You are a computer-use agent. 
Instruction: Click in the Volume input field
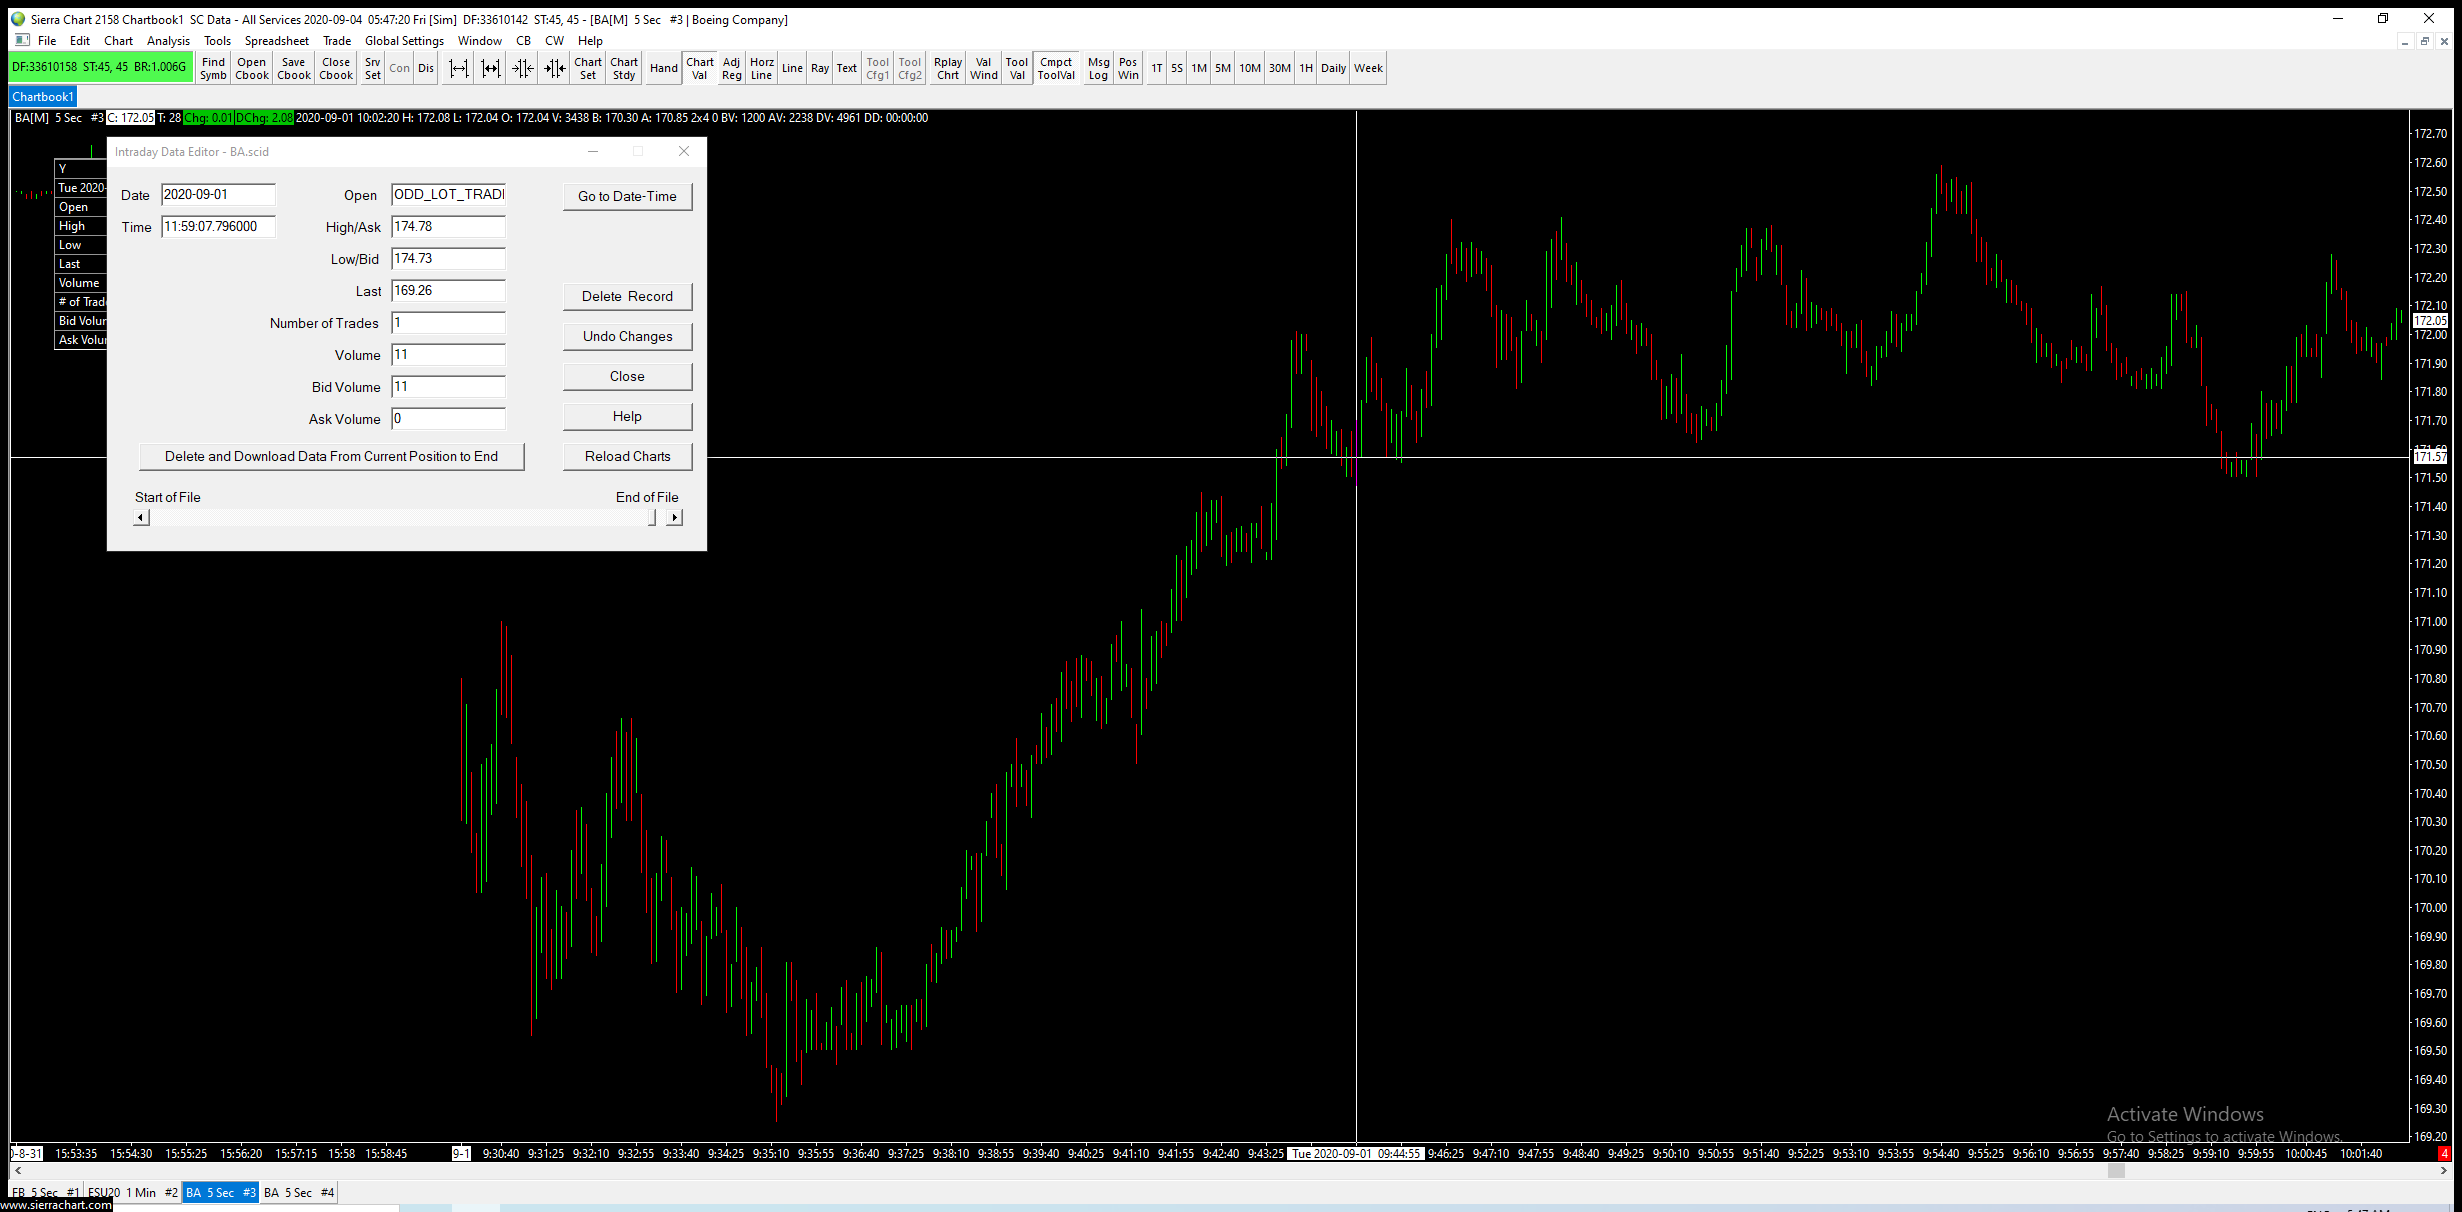pos(448,355)
